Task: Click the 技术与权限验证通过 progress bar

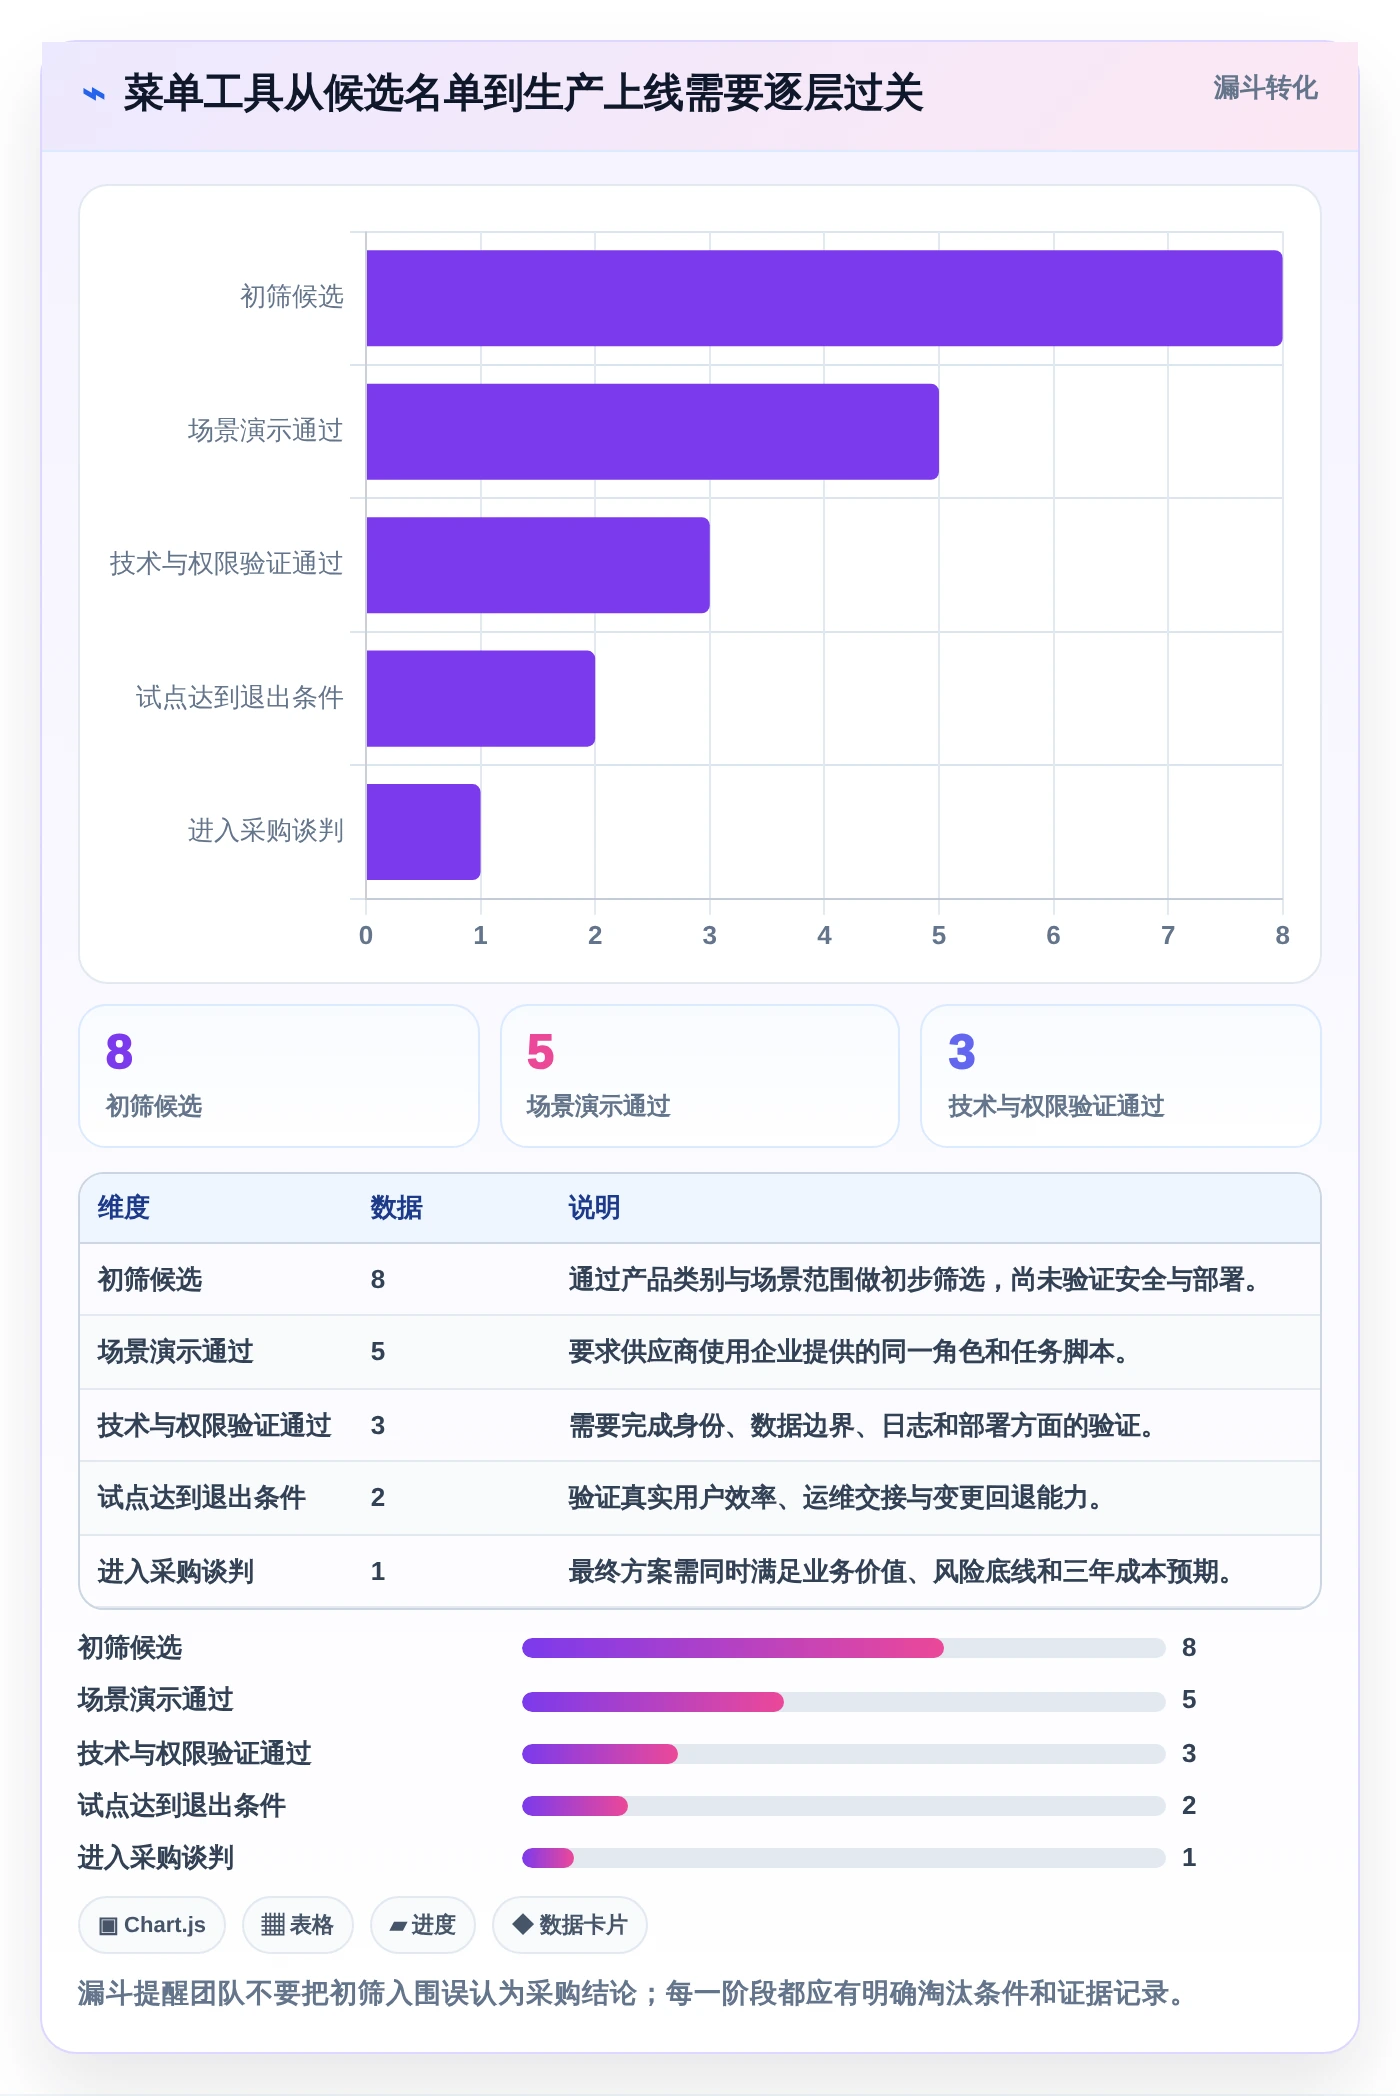Action: 844,1754
